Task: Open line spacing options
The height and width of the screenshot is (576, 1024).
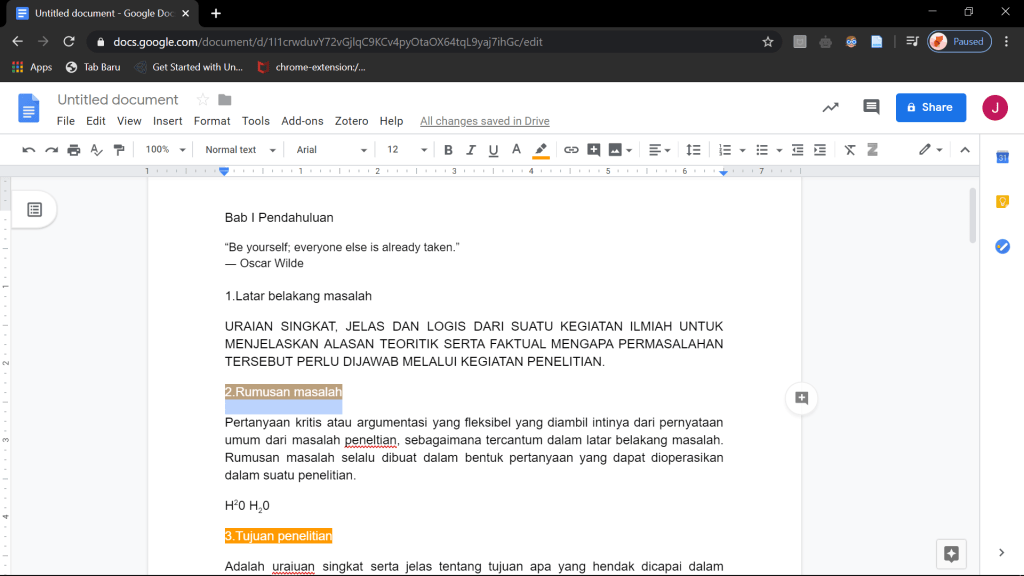Action: (693, 150)
